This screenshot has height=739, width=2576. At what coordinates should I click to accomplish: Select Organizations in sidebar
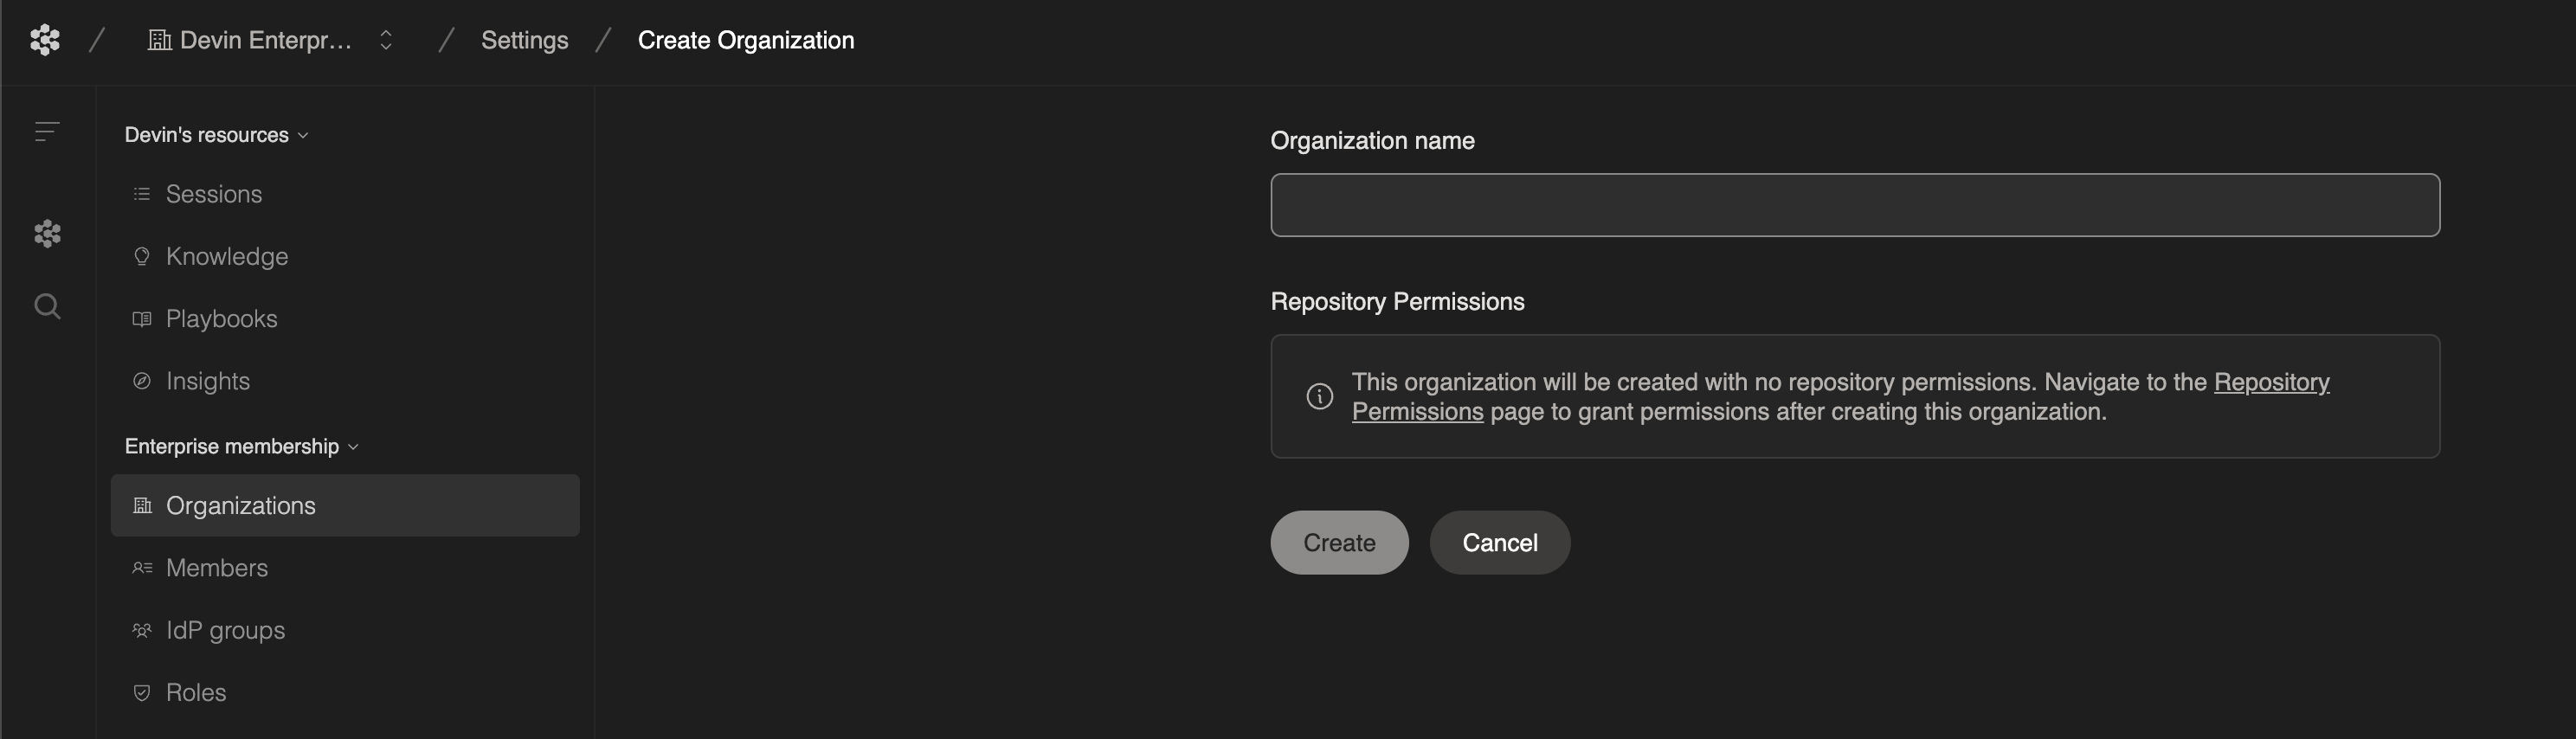(x=345, y=505)
